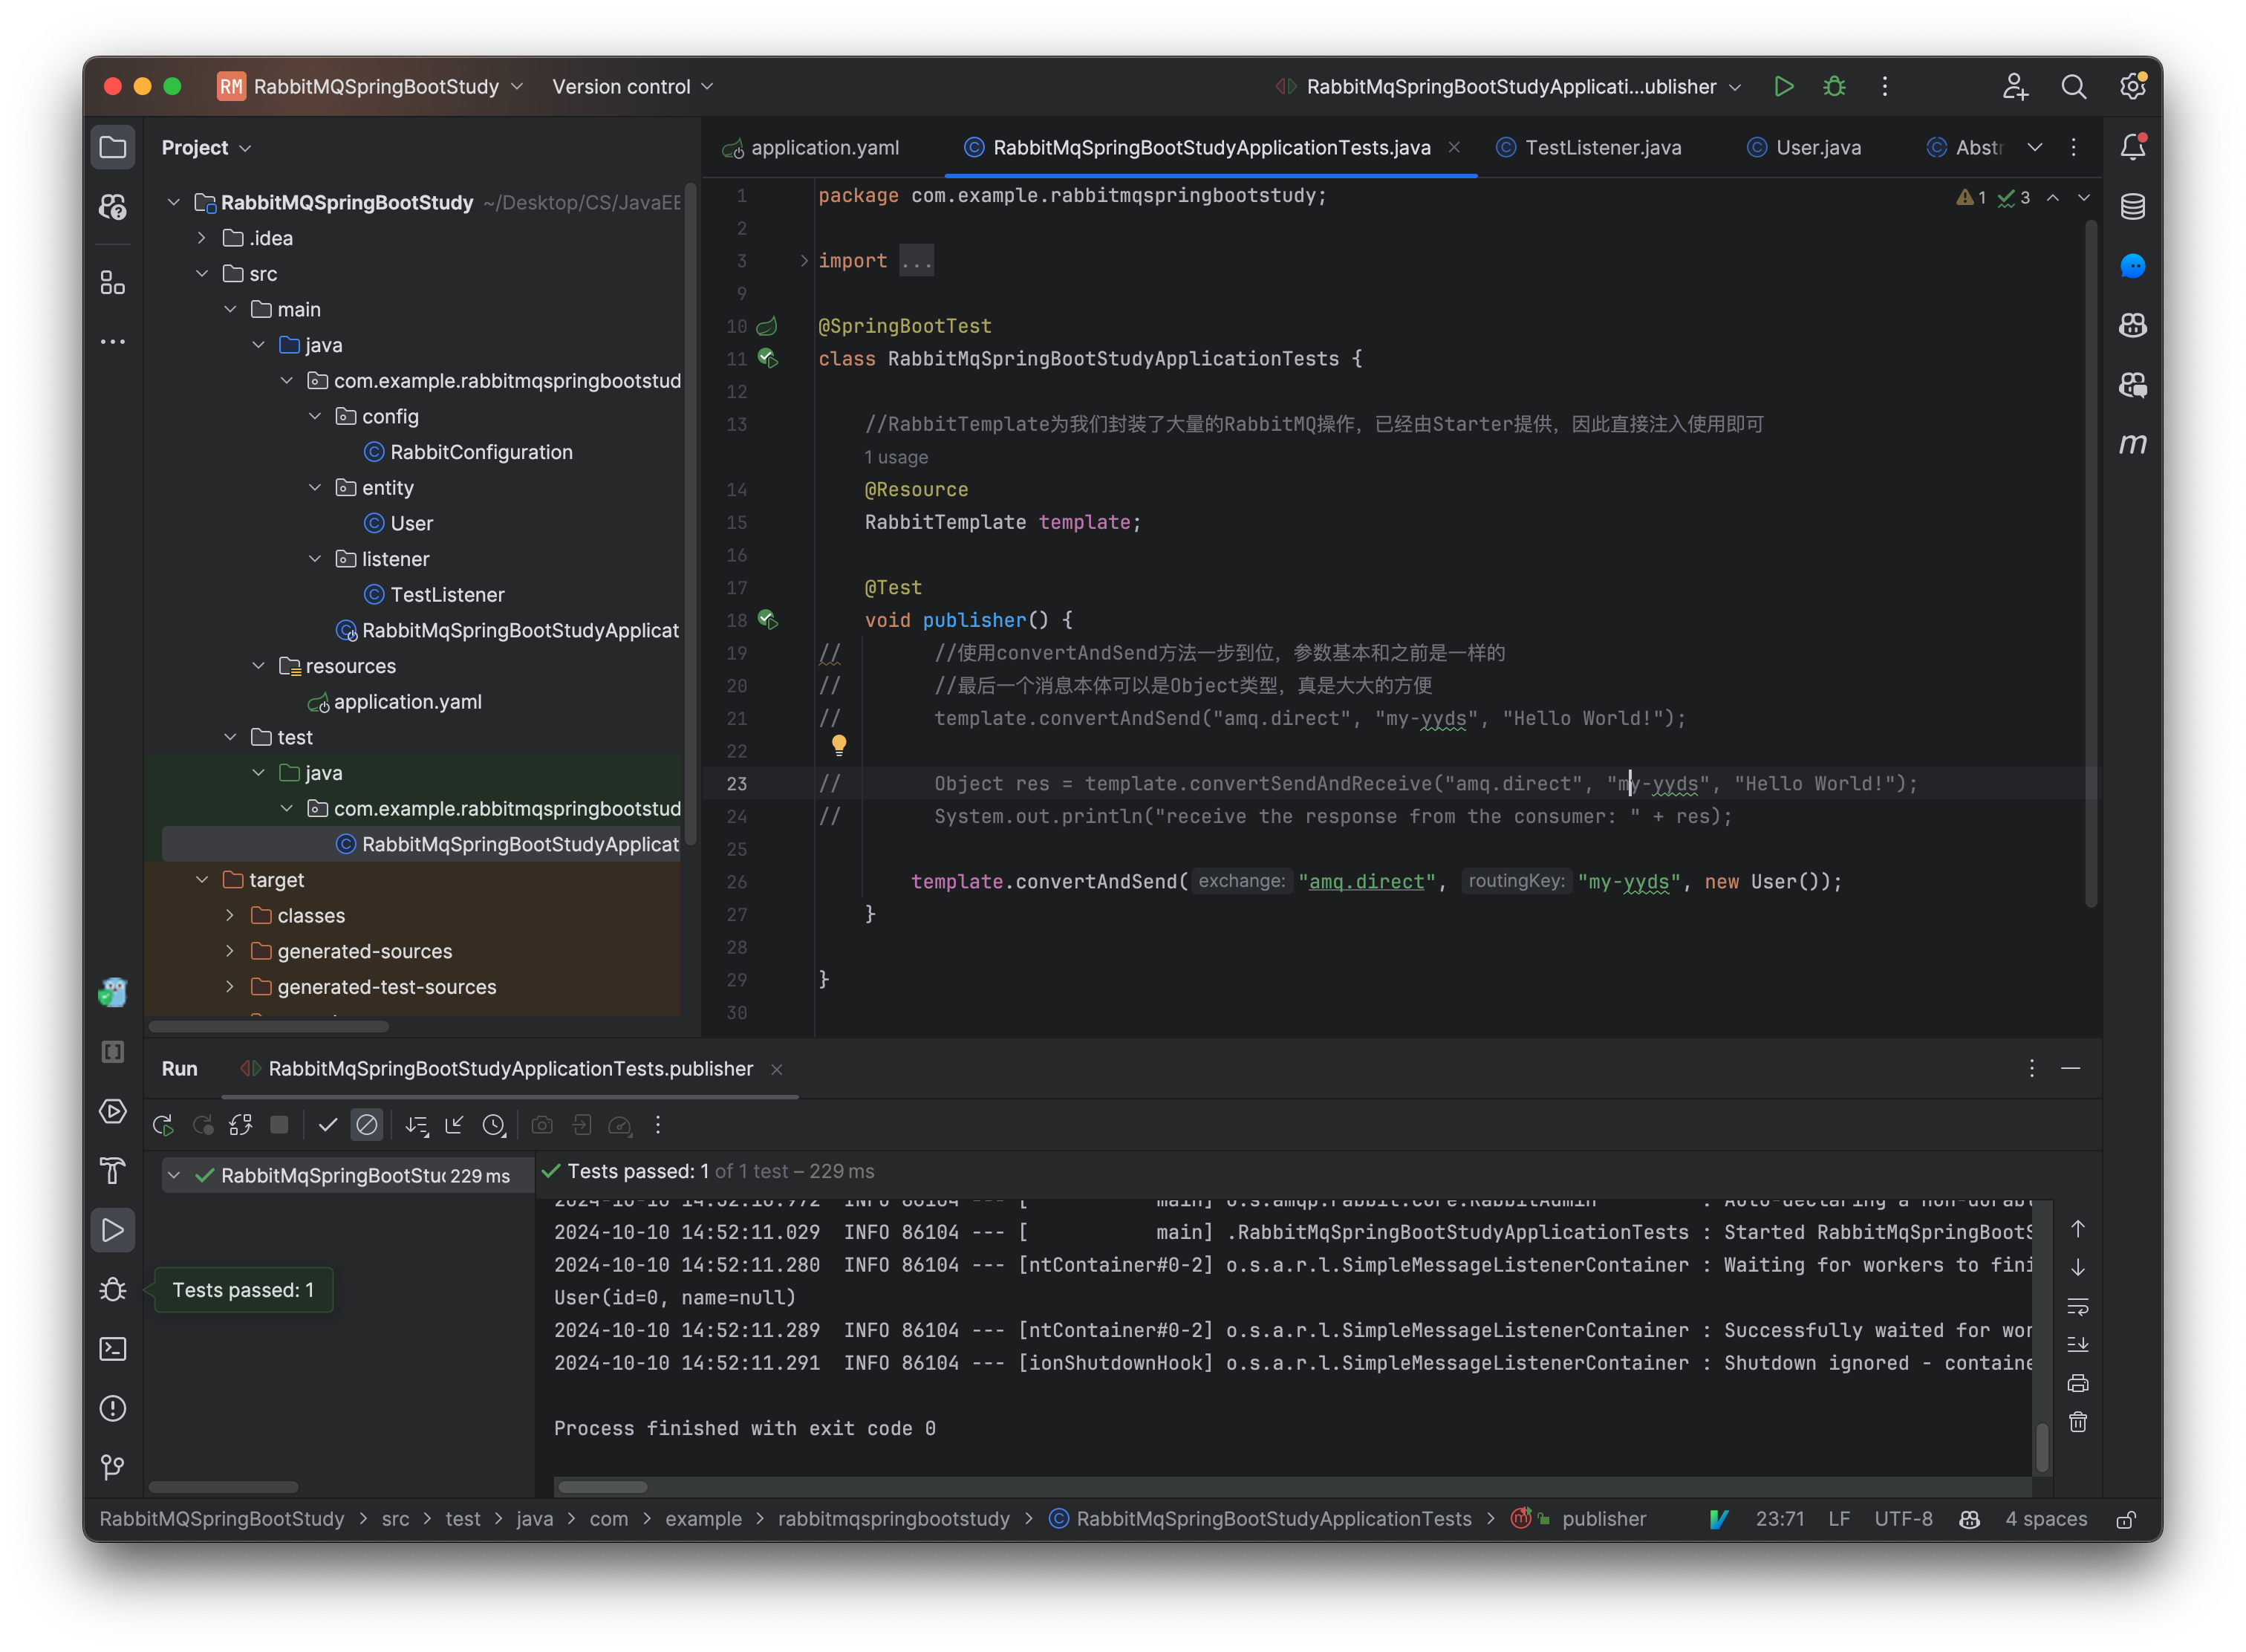The image size is (2246, 1652).
Task: Toggle Show Ignored tests filter
Action: click(367, 1125)
